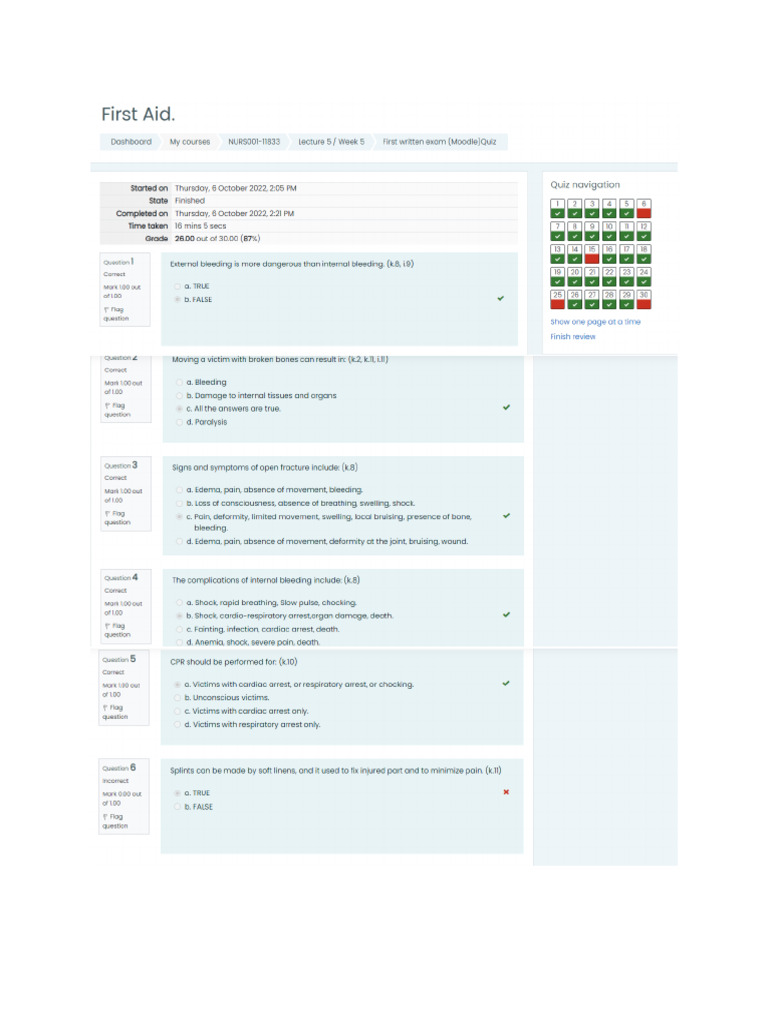This screenshot has height=1024, width=768.
Task: Jump to question 30 in quiz navigation
Action: (x=643, y=299)
